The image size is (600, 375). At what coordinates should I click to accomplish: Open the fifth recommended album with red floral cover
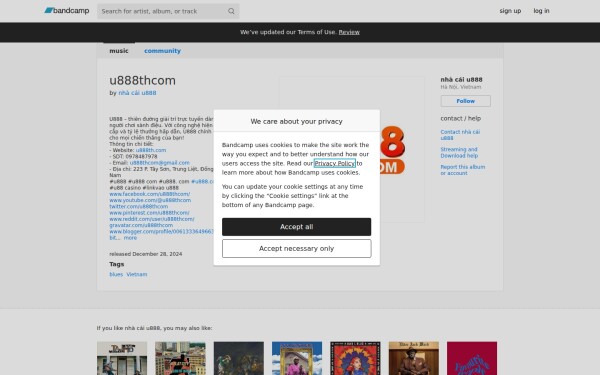tap(355, 358)
